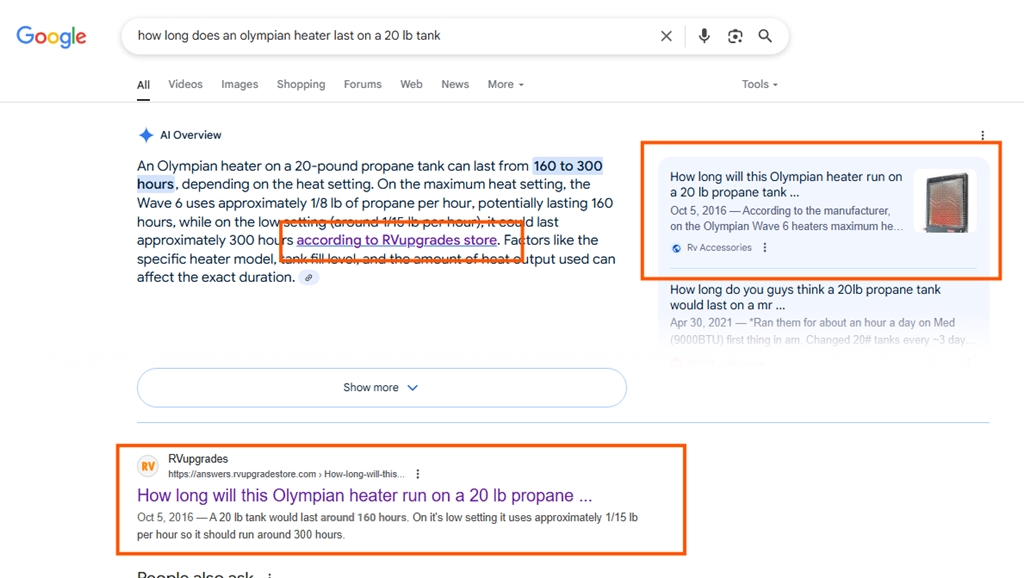This screenshot has height=578, width=1024.
Task: Click the Rv Accessories source favicon
Action: (x=677, y=248)
